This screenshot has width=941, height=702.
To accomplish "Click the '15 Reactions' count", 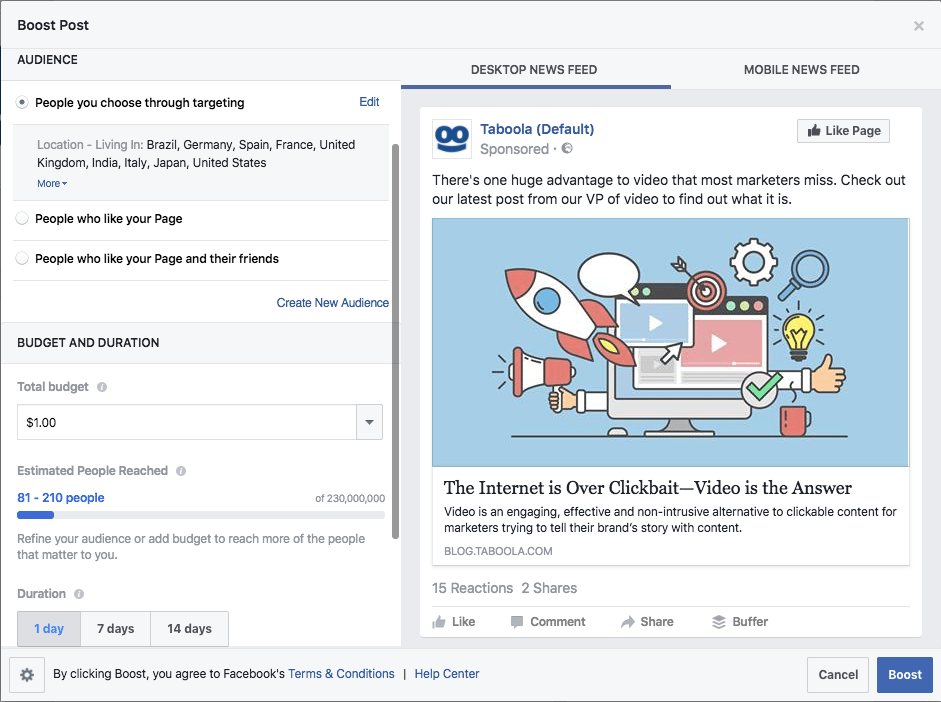I will [473, 588].
